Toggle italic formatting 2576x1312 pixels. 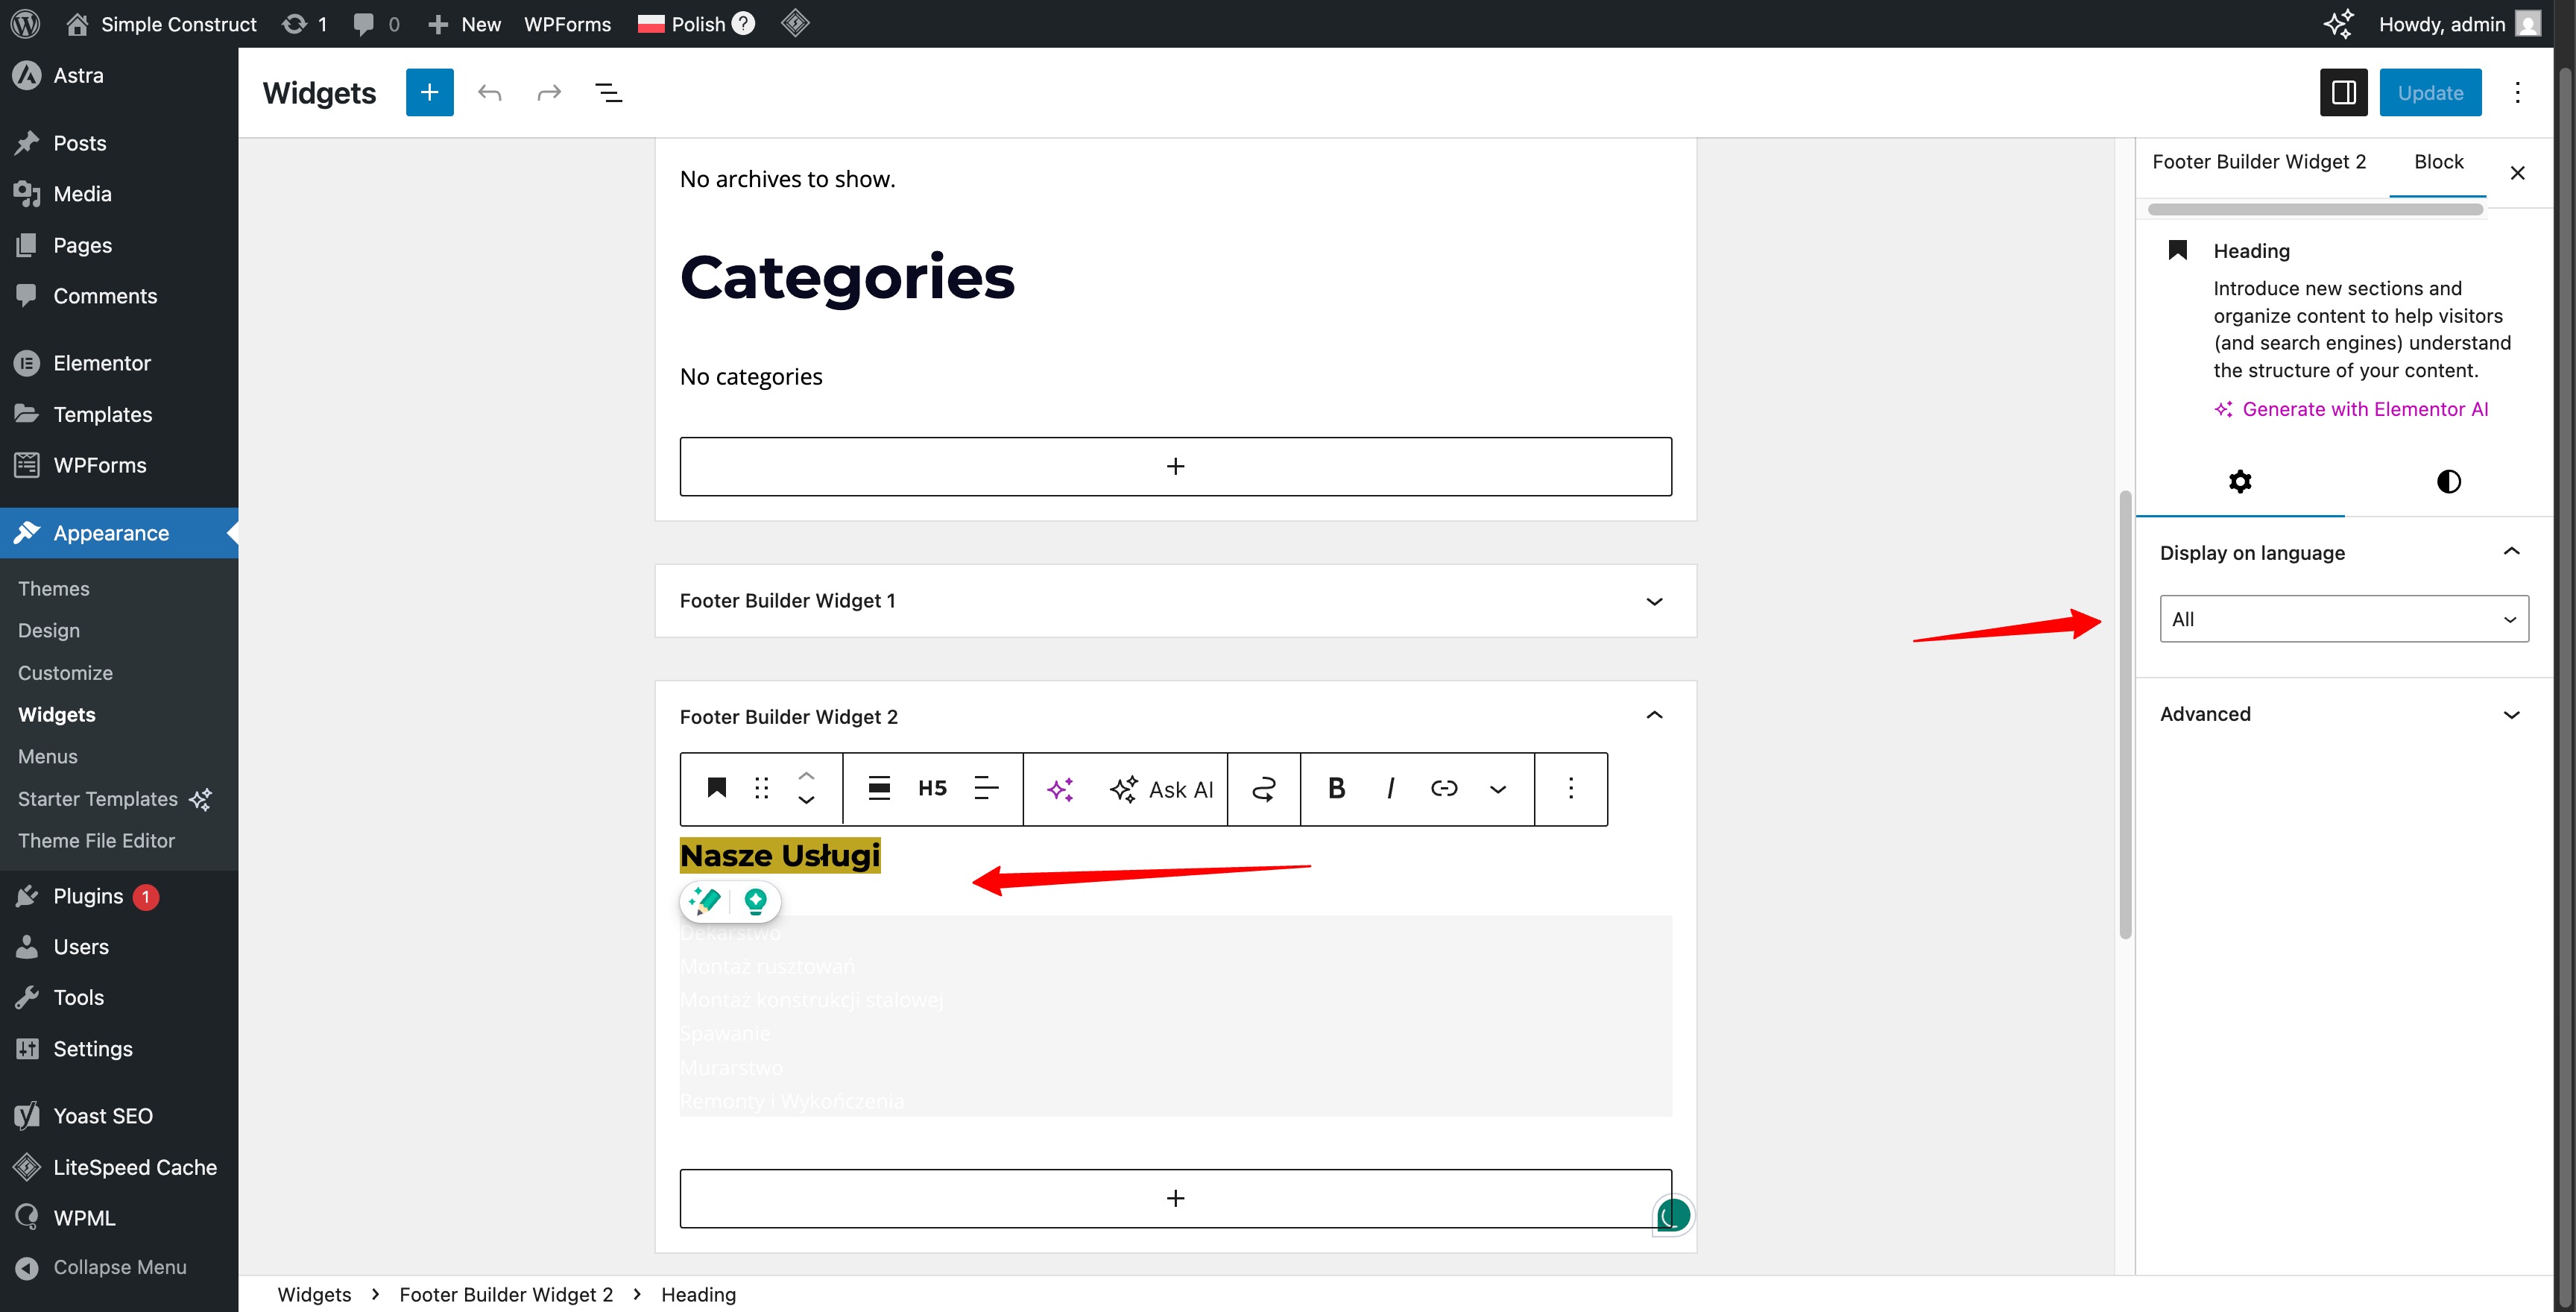coord(1390,789)
